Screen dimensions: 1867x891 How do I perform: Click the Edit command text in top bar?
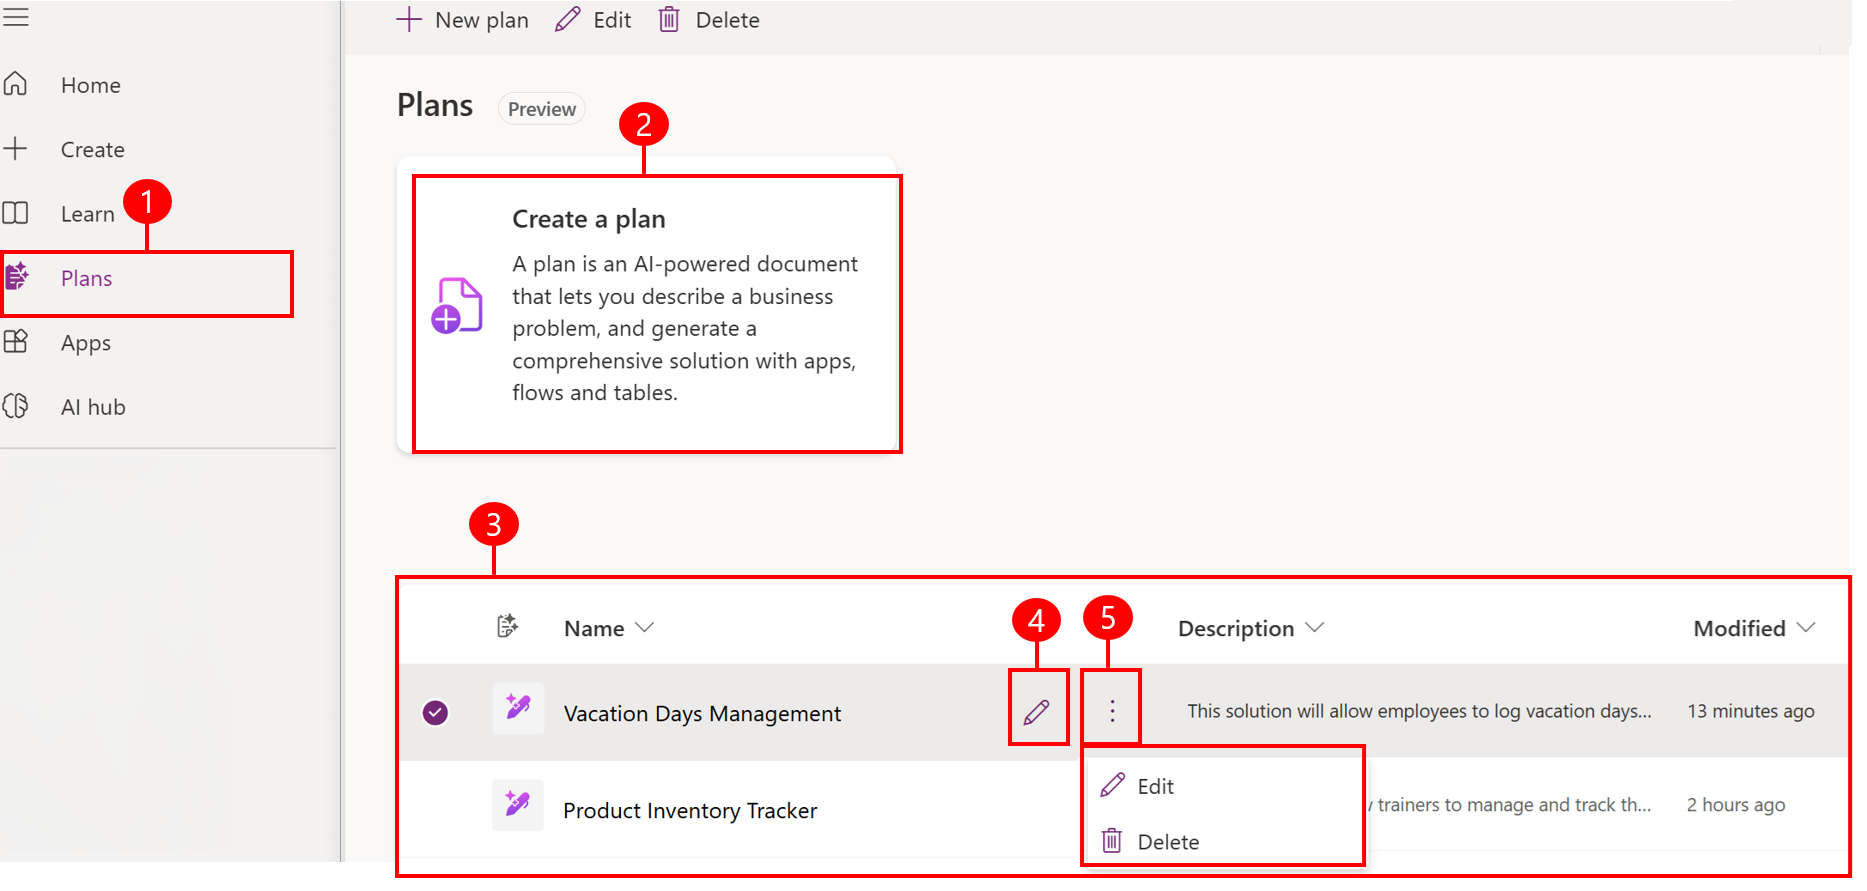(x=612, y=20)
